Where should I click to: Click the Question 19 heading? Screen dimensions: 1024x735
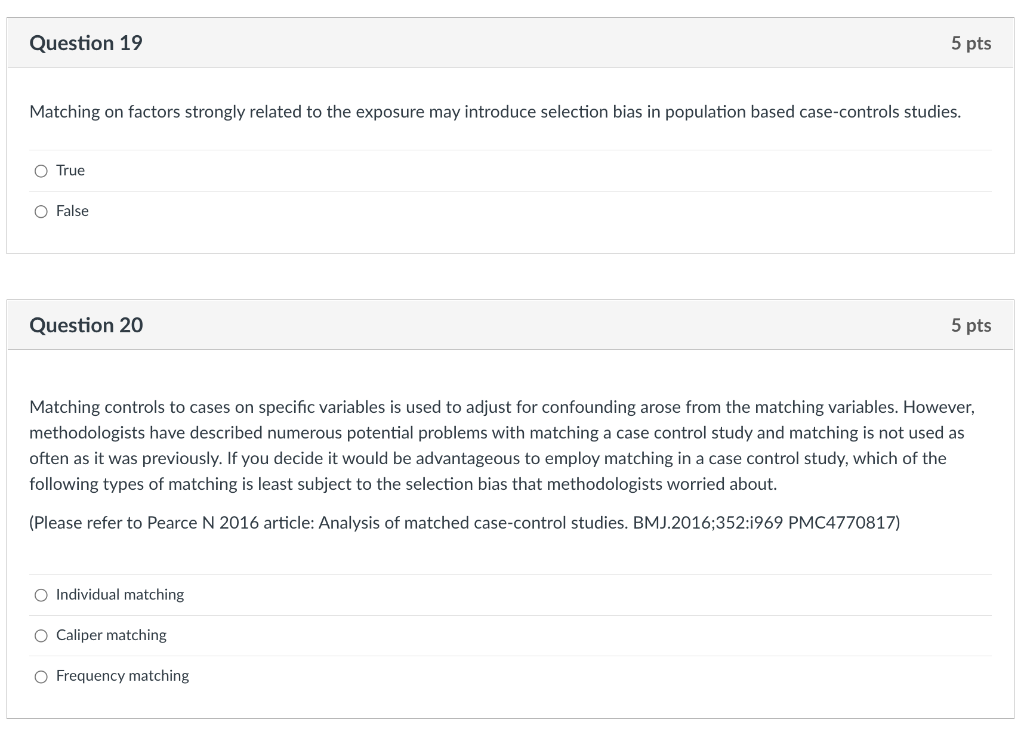point(86,43)
